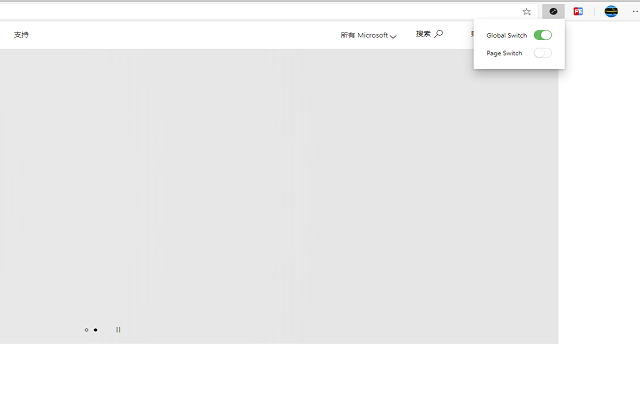Open the browser three-dot menu
Screen dimensions: 640x400
click(x=635, y=11)
